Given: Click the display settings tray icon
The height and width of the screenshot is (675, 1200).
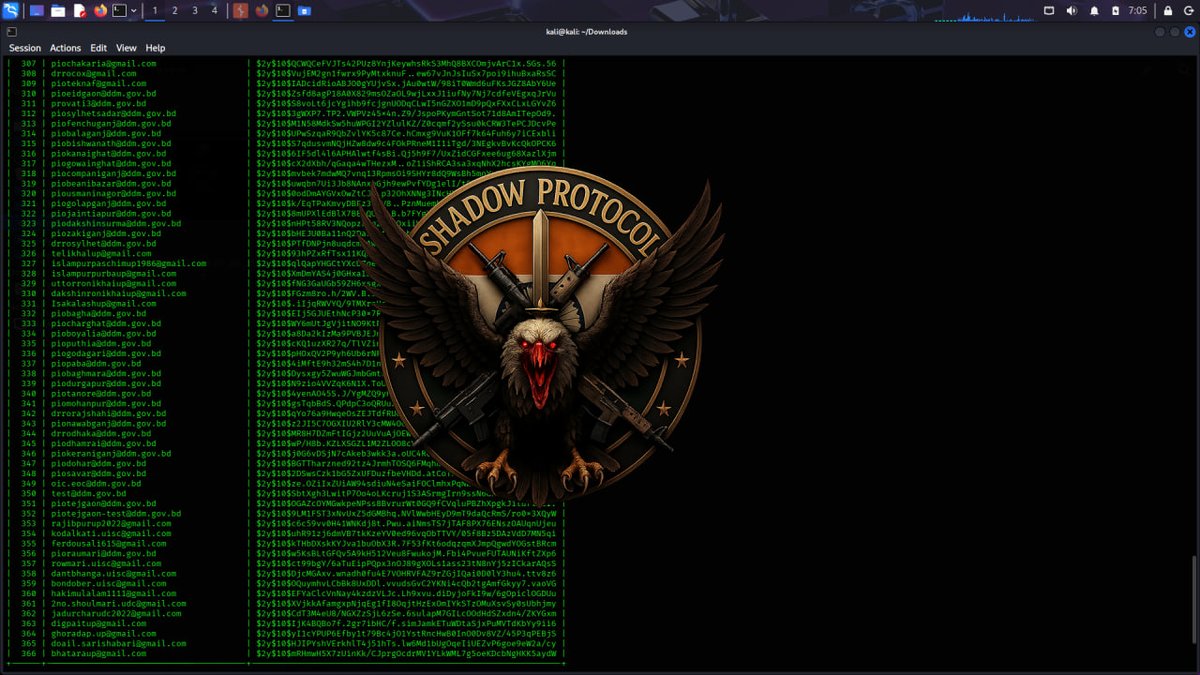Looking at the screenshot, I should [x=1049, y=11].
